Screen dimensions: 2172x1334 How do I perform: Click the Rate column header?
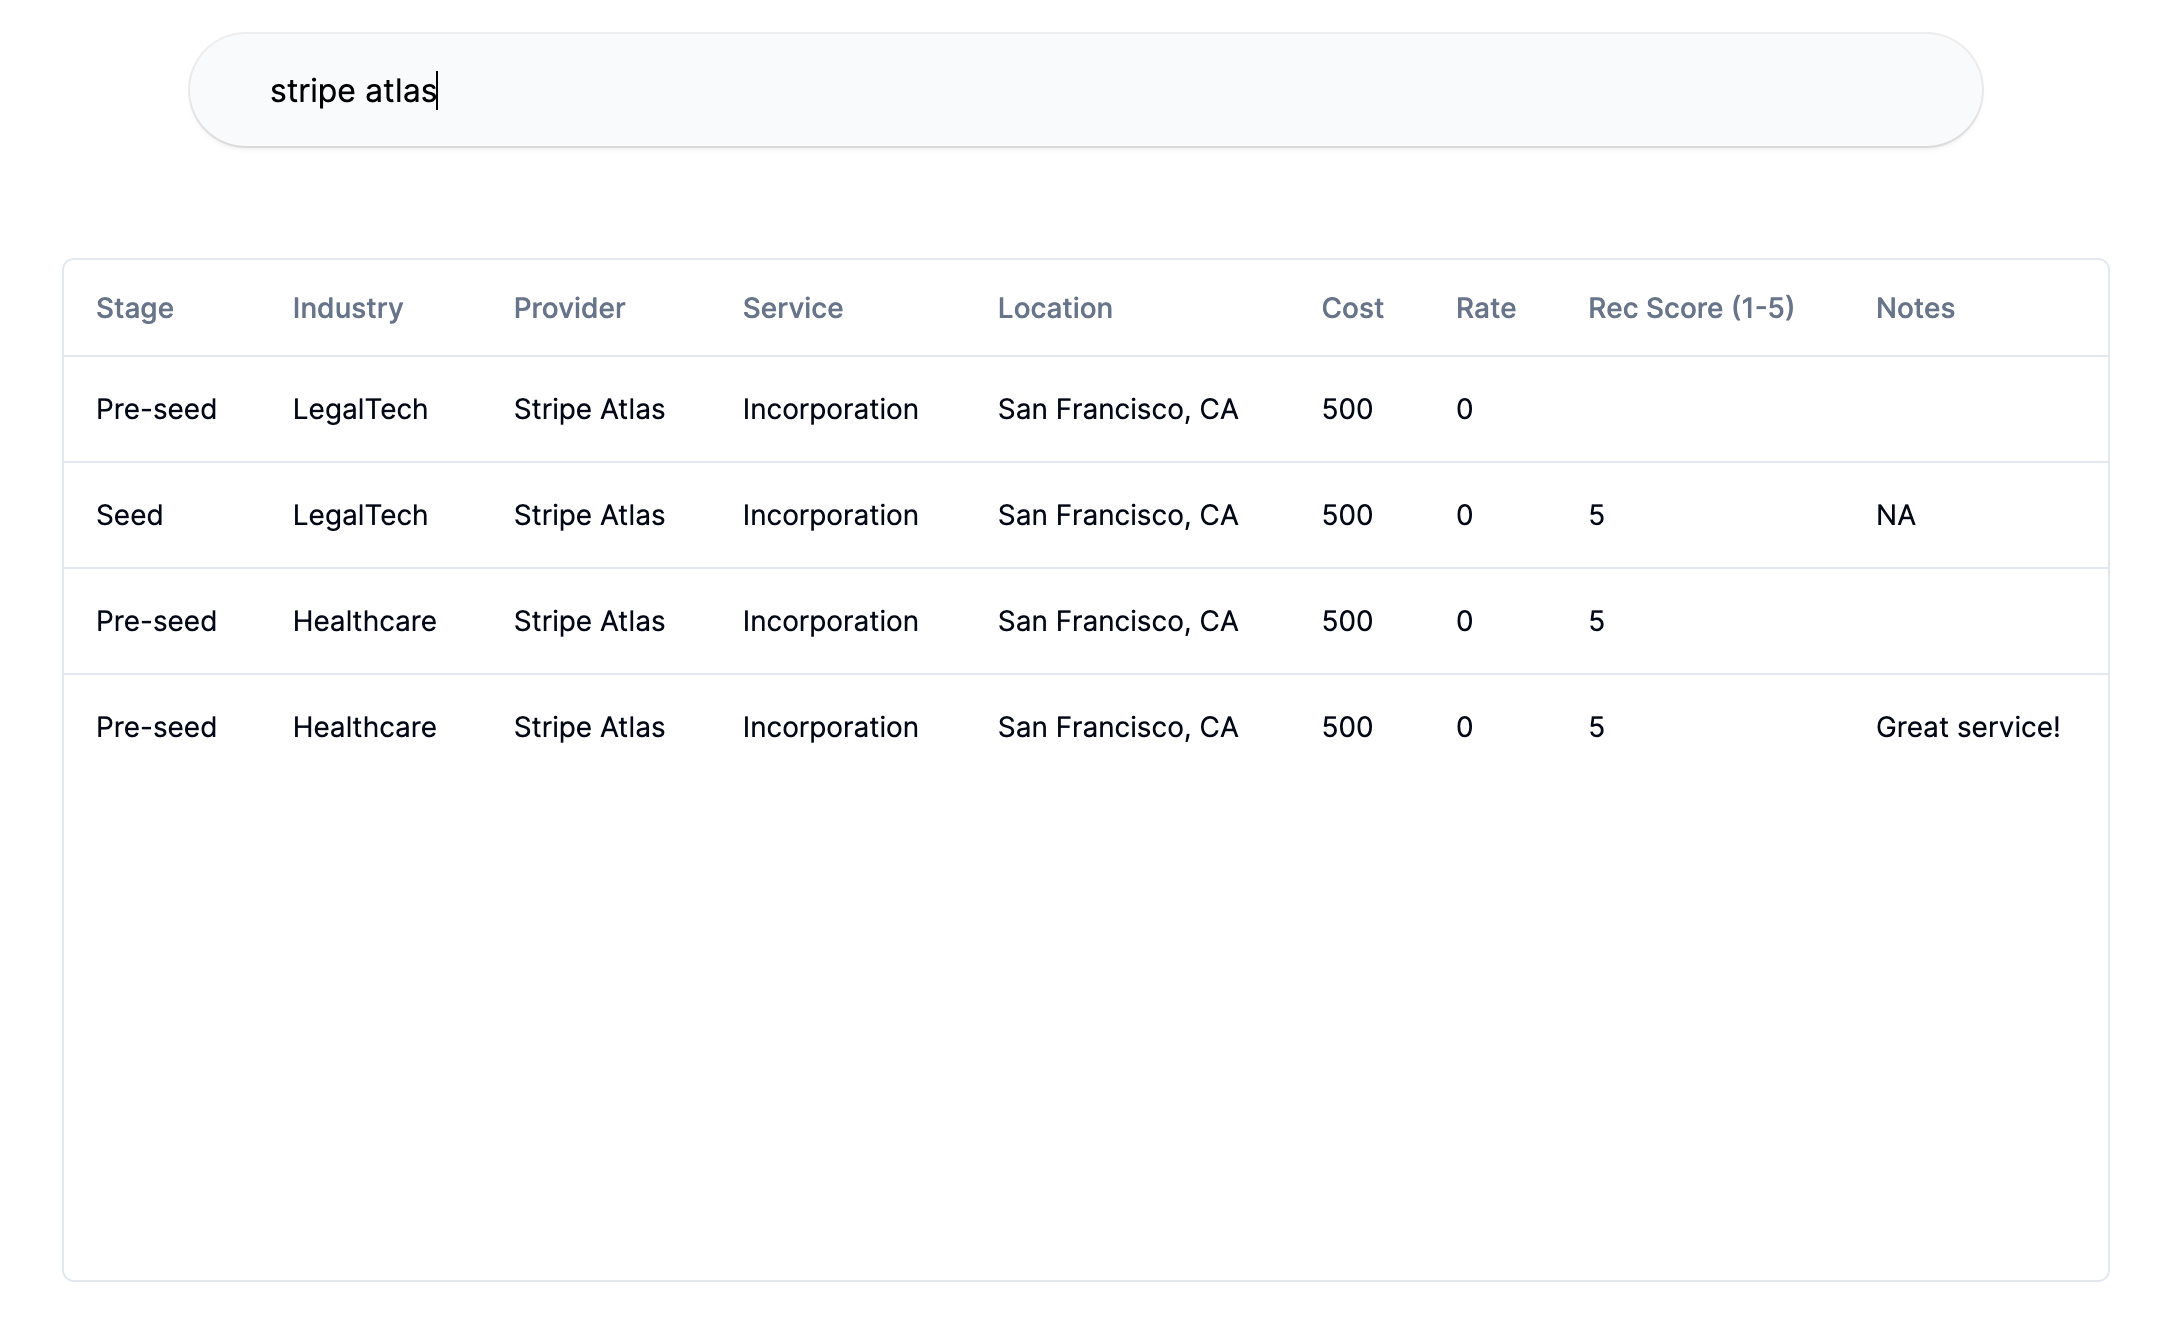coord(1486,308)
